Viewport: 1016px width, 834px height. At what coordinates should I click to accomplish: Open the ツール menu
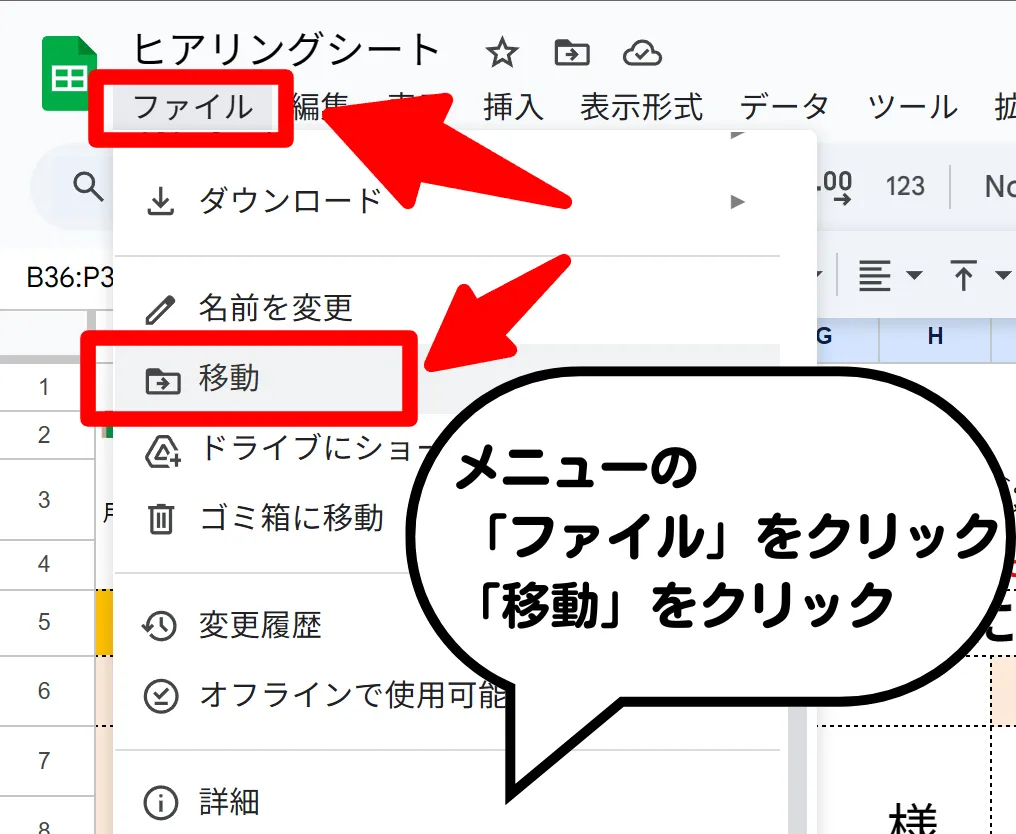(911, 106)
